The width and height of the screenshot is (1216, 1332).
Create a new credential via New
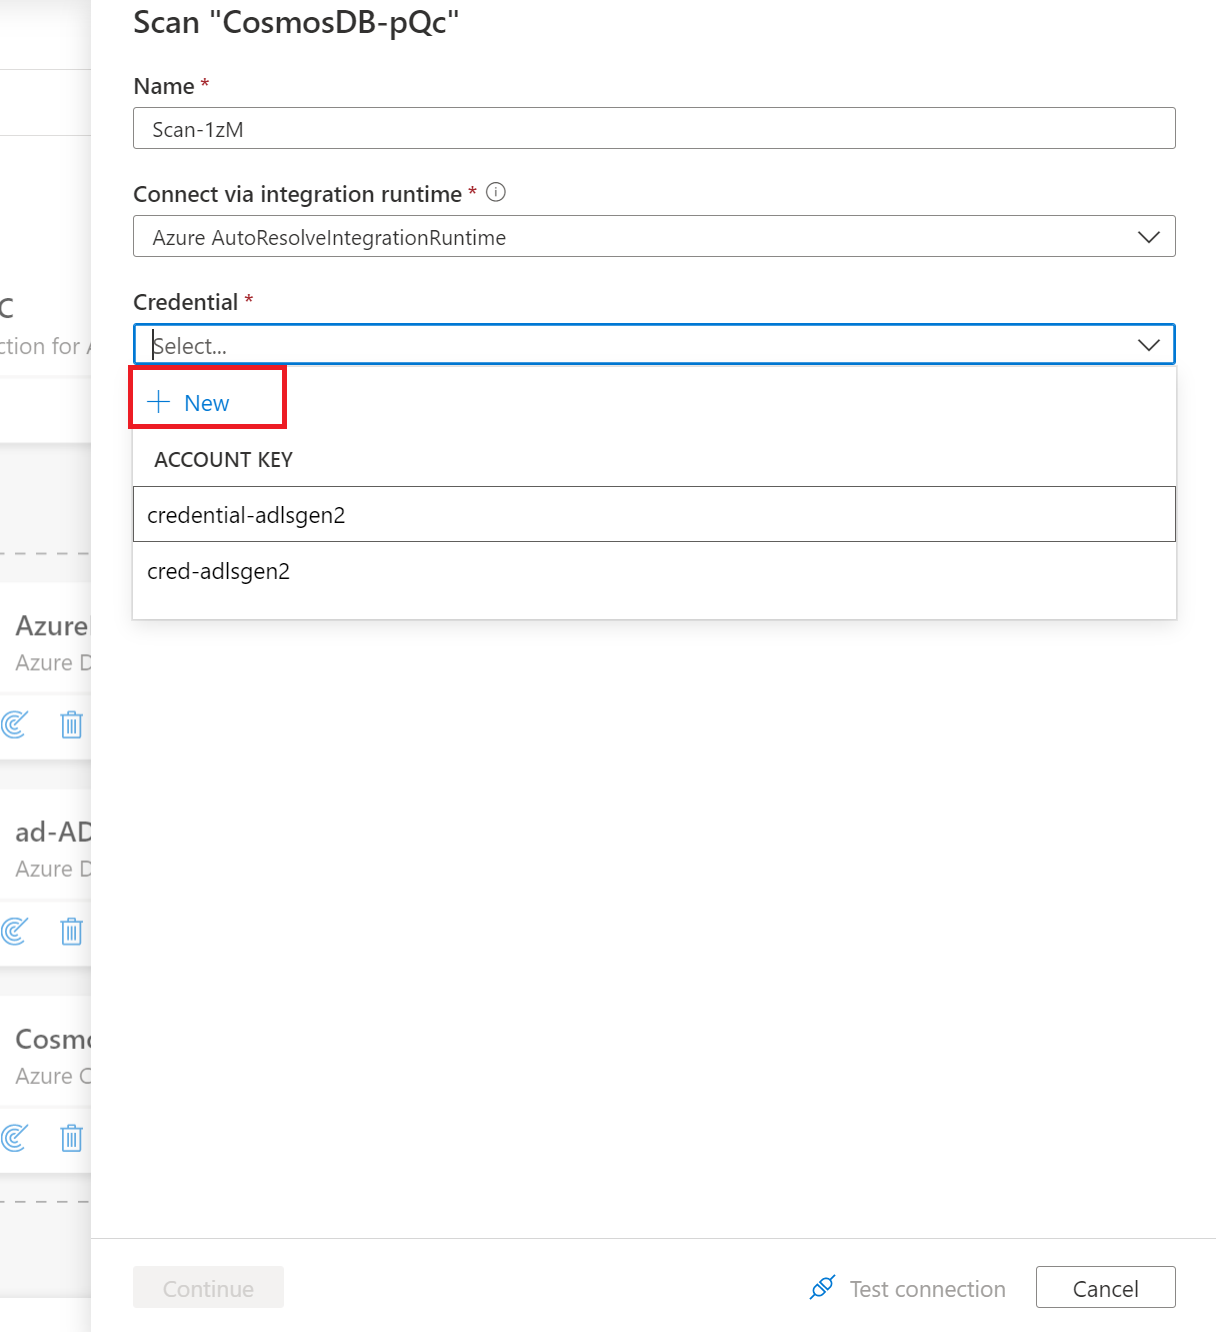tap(206, 402)
